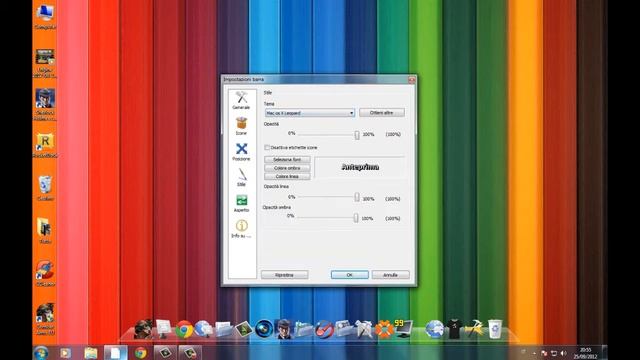This screenshot has width=640, height=360.
Task: Click the hammer tools icon in dock
Action: [475, 329]
